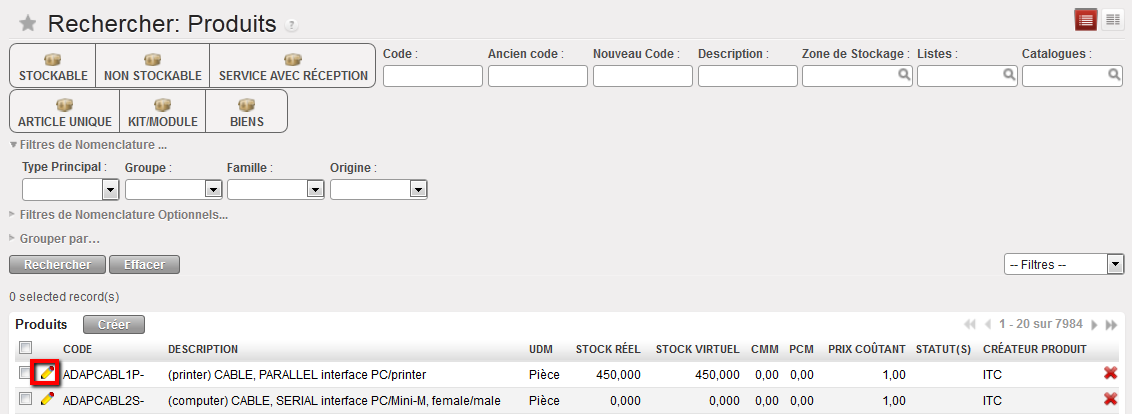The image size is (1132, 414).
Task: Go to next page of products
Action: pos(1094,325)
